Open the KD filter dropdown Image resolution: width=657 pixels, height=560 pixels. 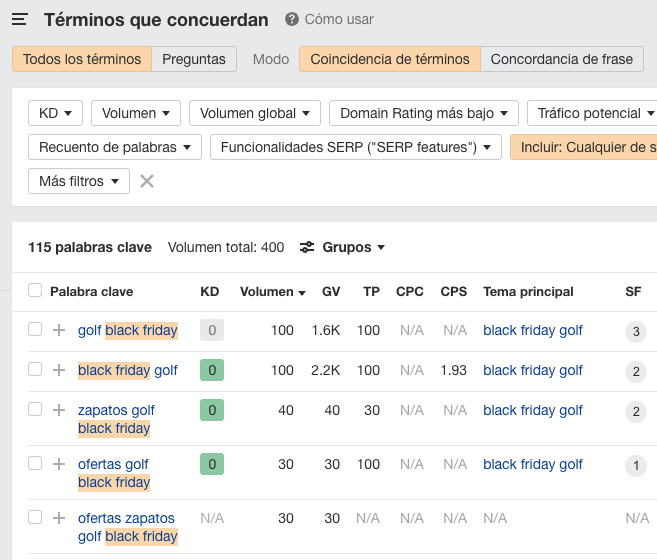coord(55,113)
